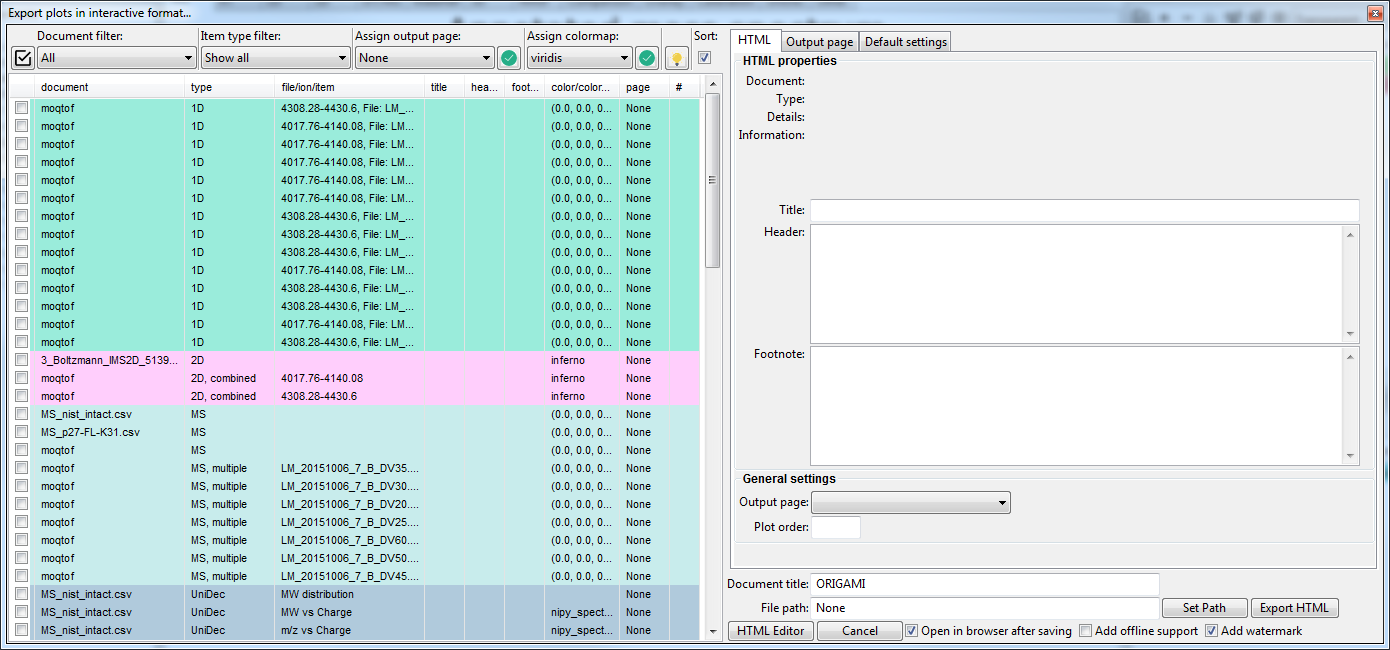Enable Add offline support option
The height and width of the screenshot is (650, 1390).
(1086, 631)
